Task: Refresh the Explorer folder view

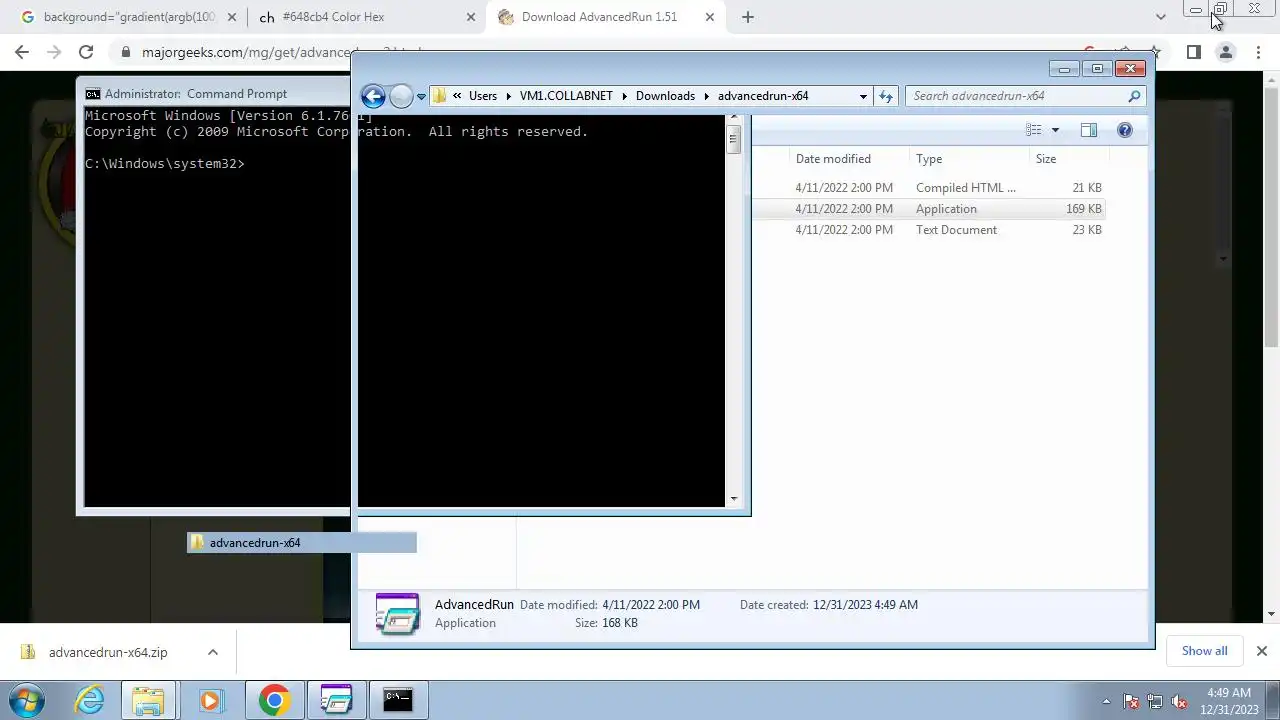Action: tap(885, 96)
